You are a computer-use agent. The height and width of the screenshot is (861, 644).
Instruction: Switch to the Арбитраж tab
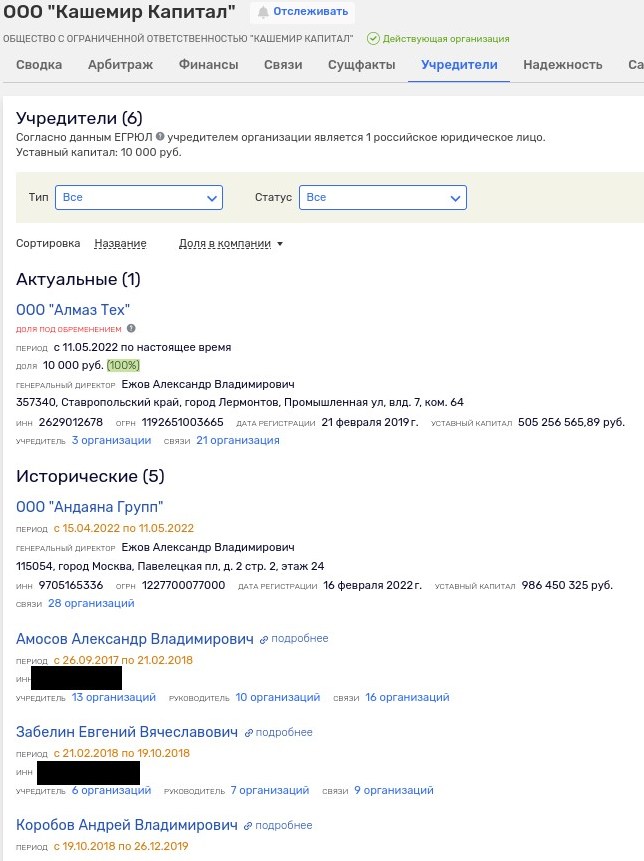120,65
